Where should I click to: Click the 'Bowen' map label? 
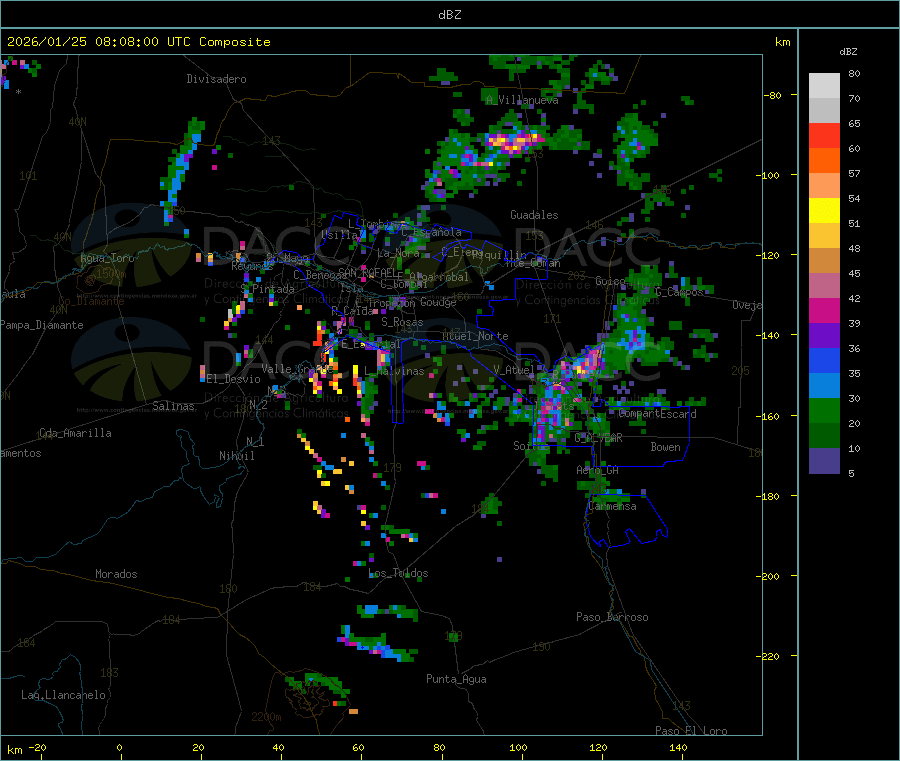point(666,447)
